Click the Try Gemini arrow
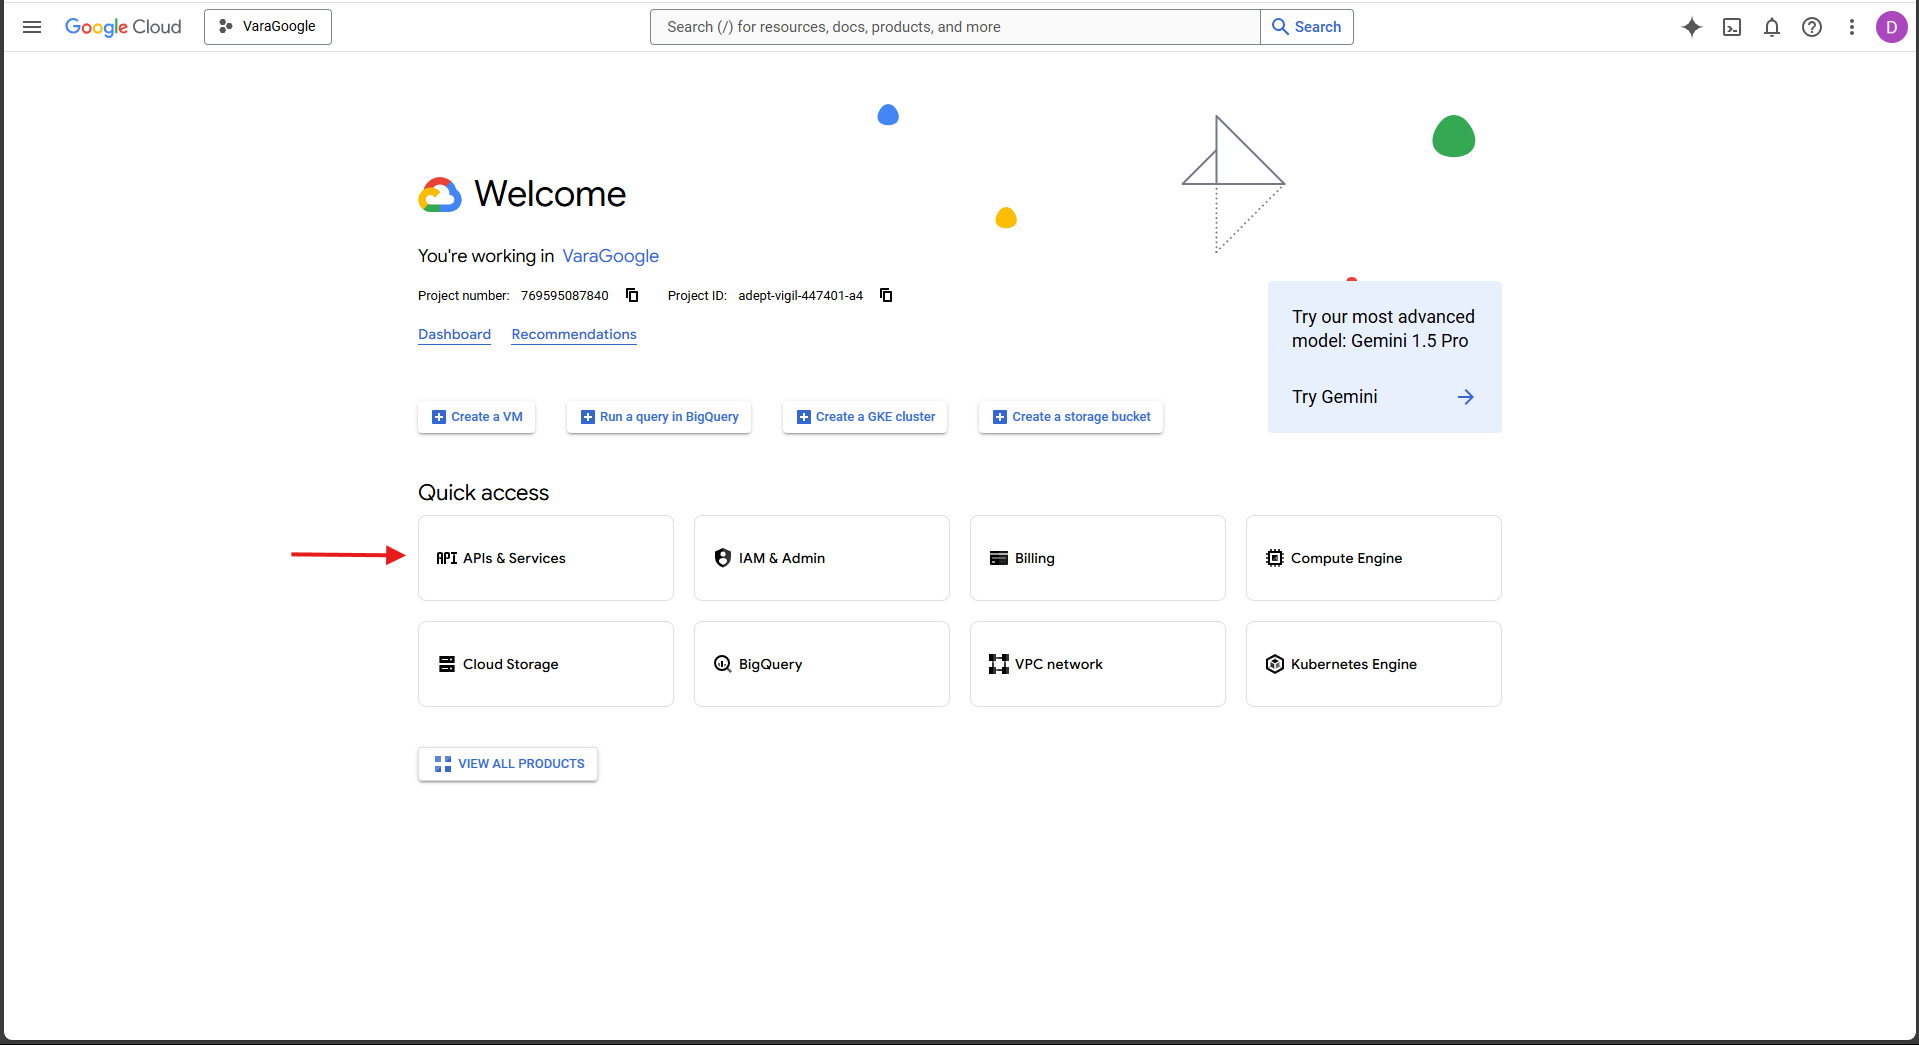 click(1465, 397)
